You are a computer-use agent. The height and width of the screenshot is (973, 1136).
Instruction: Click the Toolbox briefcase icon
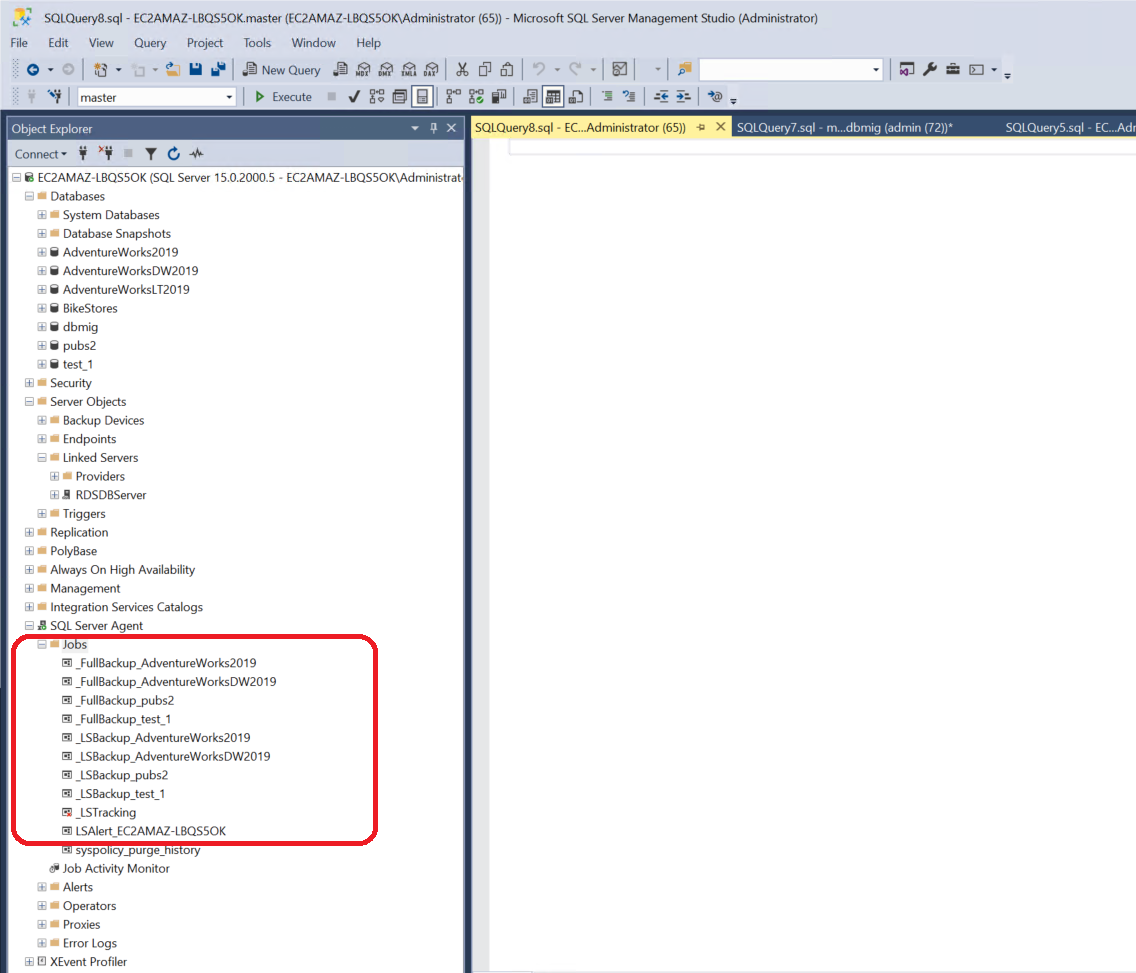953,70
